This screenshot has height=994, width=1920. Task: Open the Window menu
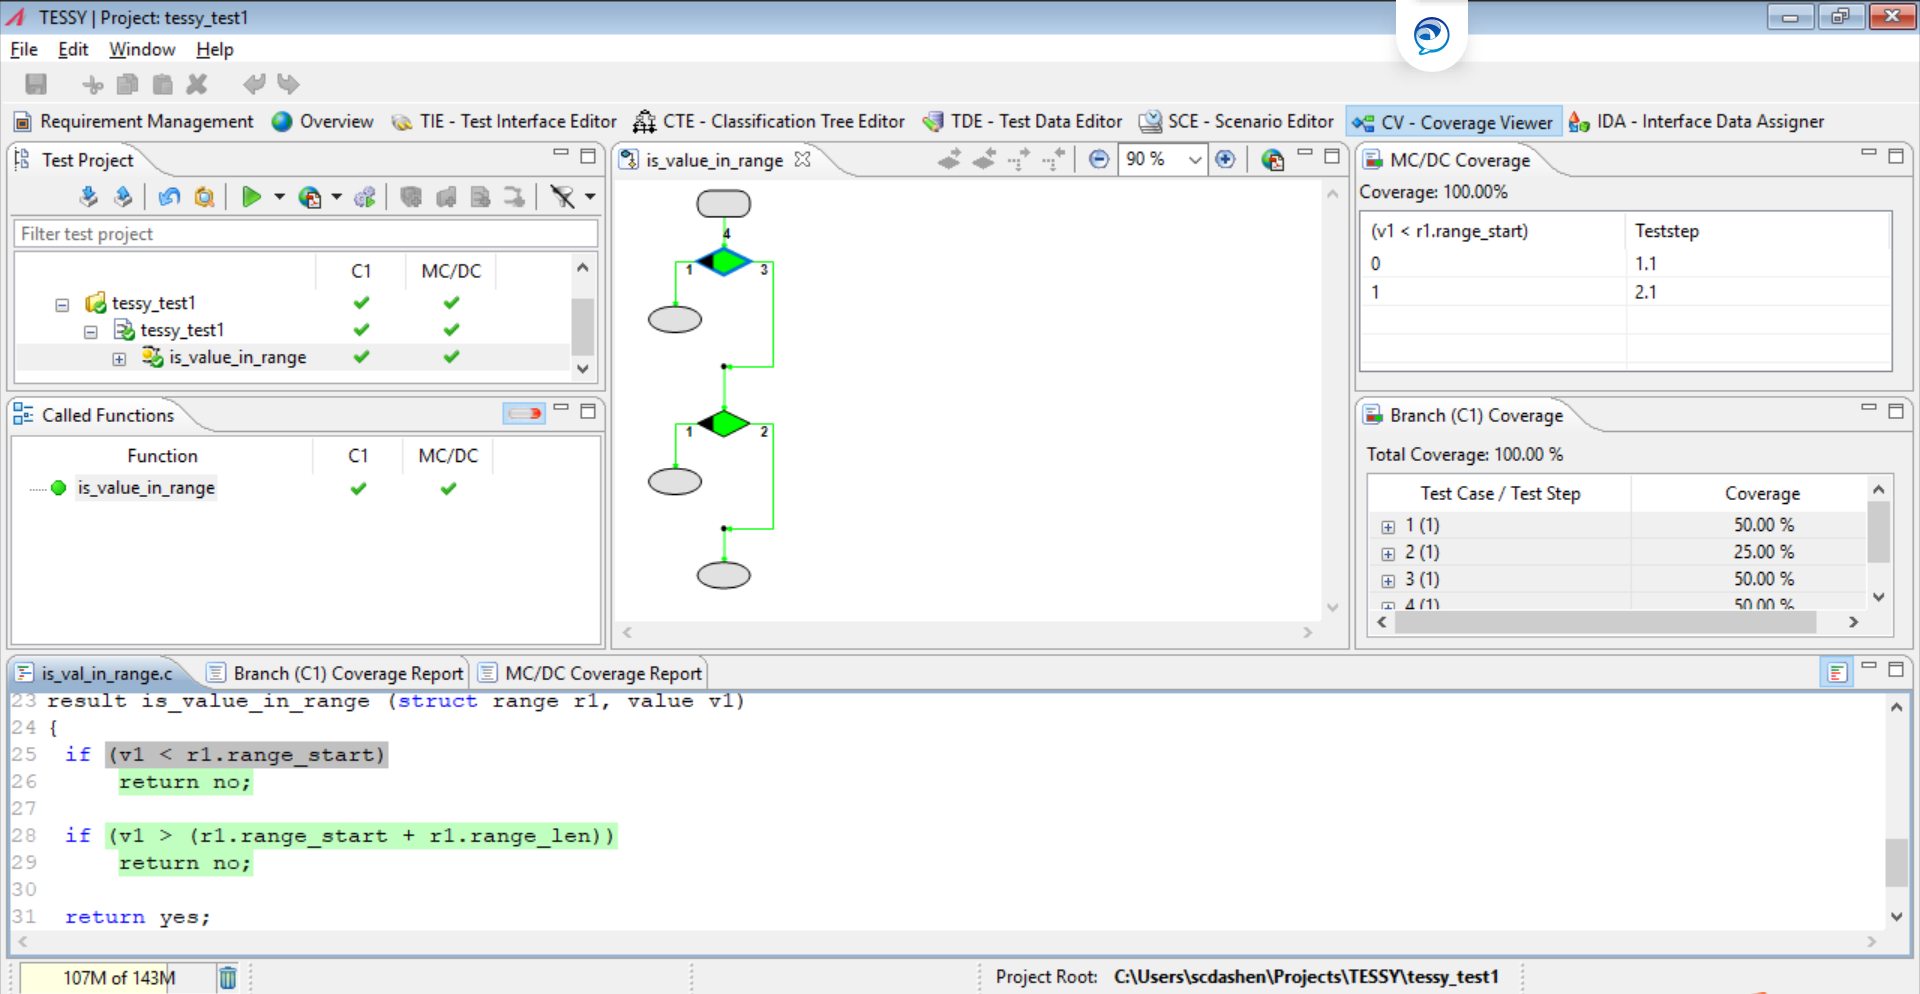click(142, 49)
